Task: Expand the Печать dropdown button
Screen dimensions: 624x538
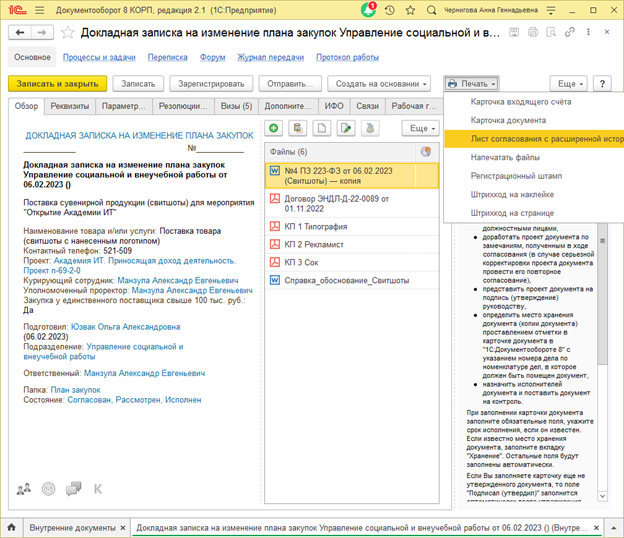Action: [x=471, y=84]
